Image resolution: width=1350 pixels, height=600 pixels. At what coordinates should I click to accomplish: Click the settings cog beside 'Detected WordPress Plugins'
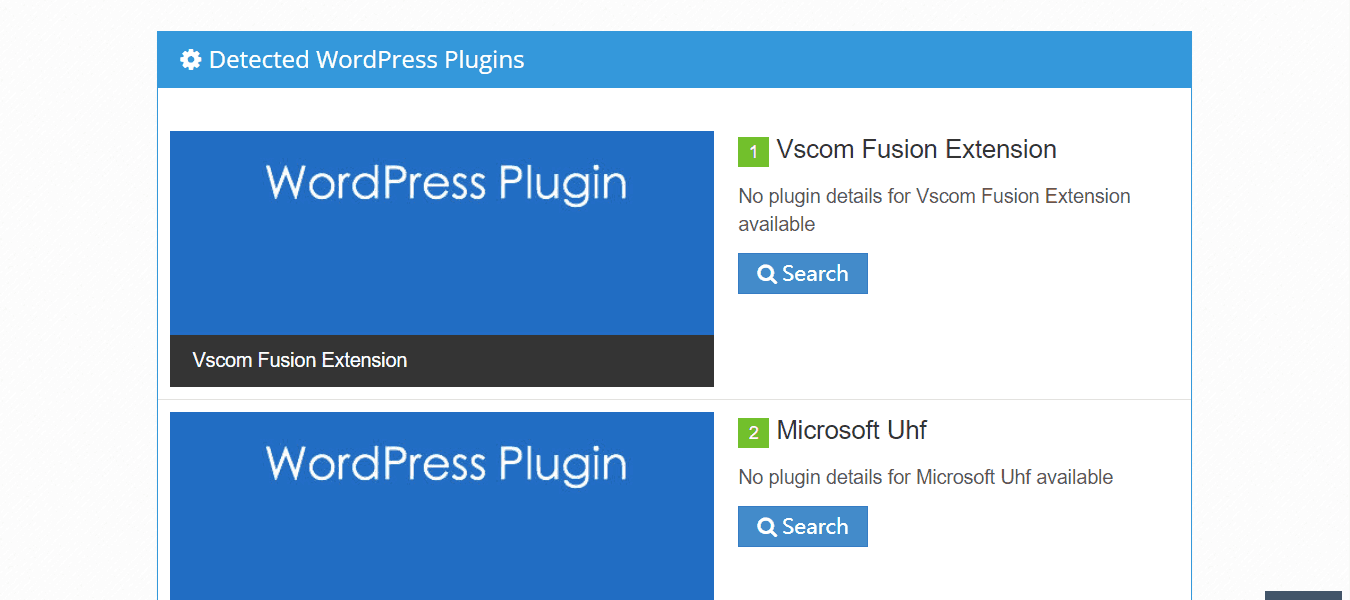pyautogui.click(x=190, y=60)
